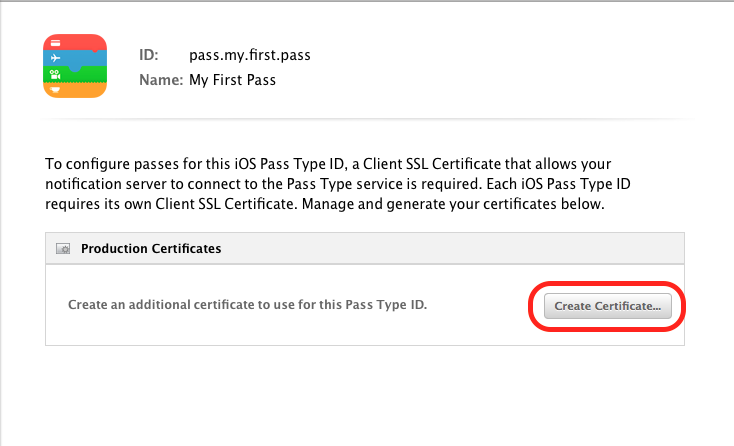Click the coffee cup glyph on the orange stripe
The height and width of the screenshot is (446, 734).
point(55,90)
